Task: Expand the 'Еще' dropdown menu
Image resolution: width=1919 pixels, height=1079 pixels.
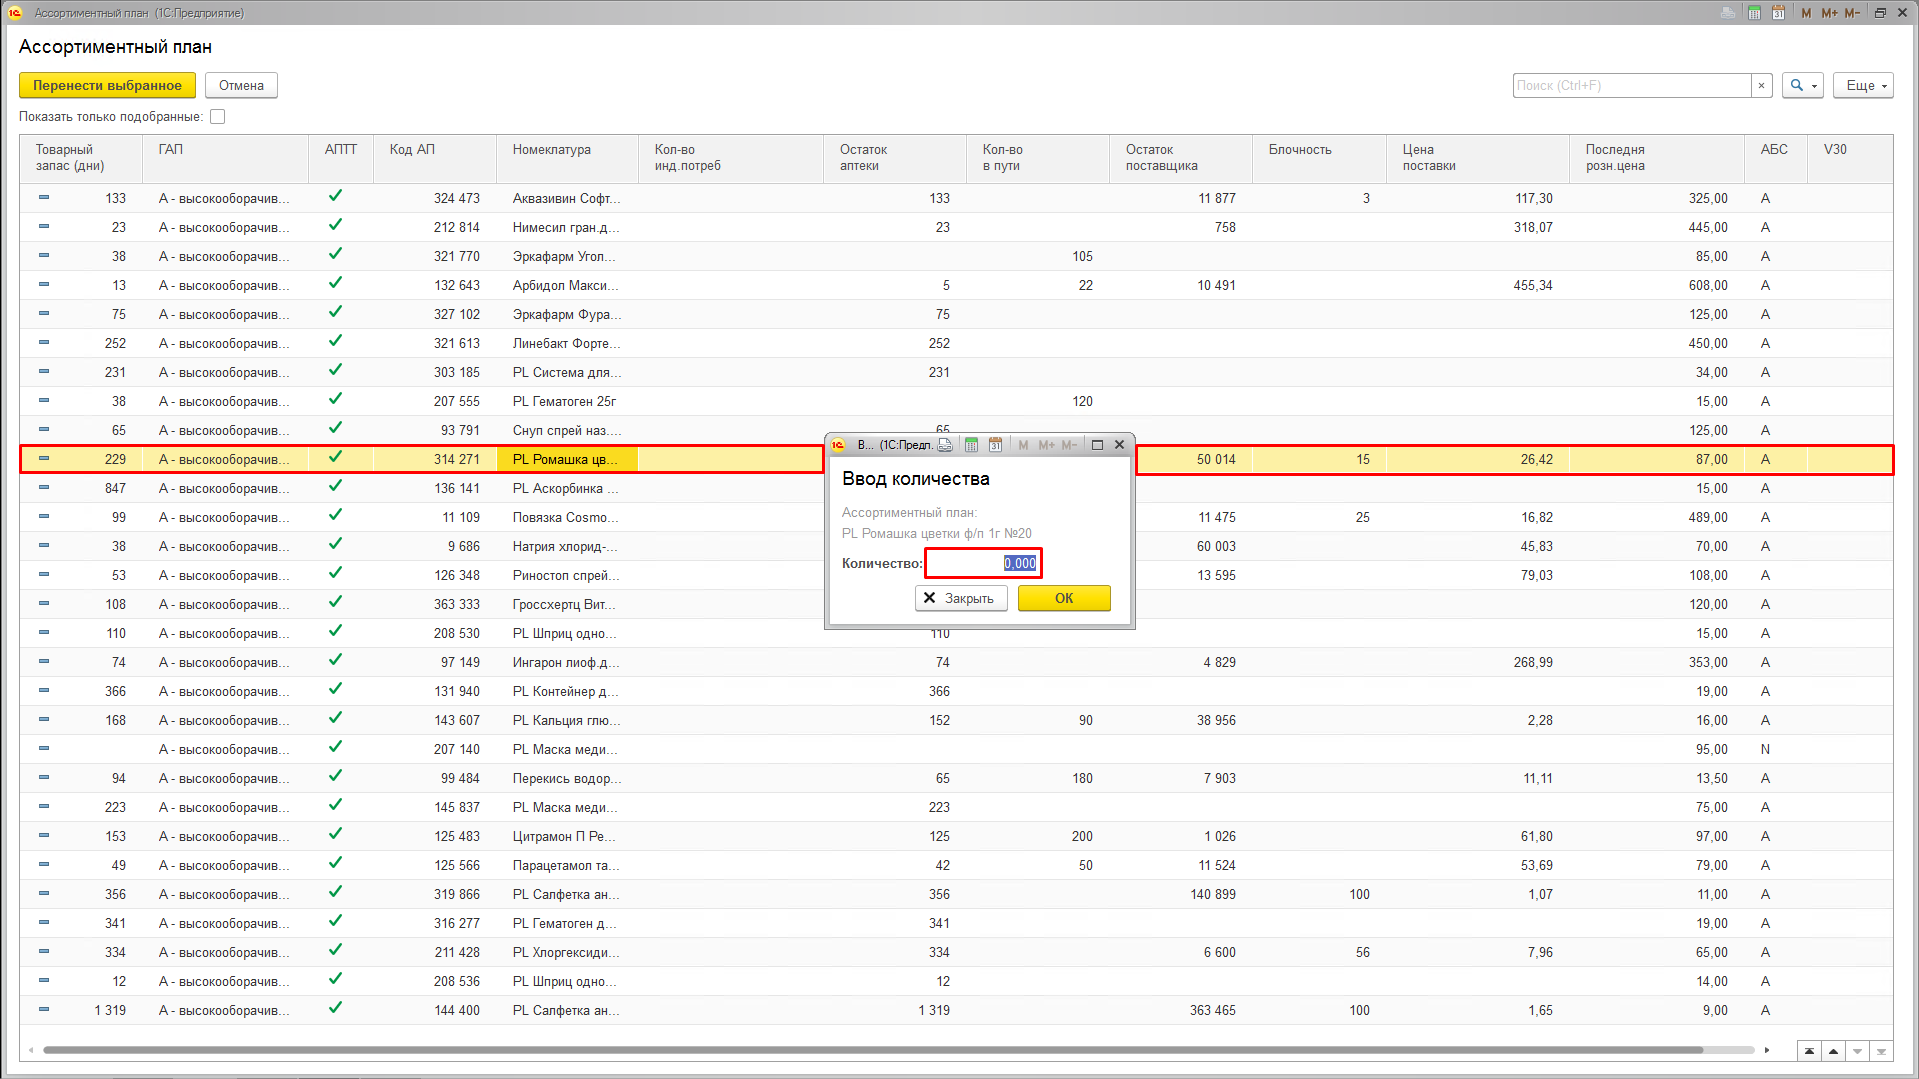Action: (1863, 86)
